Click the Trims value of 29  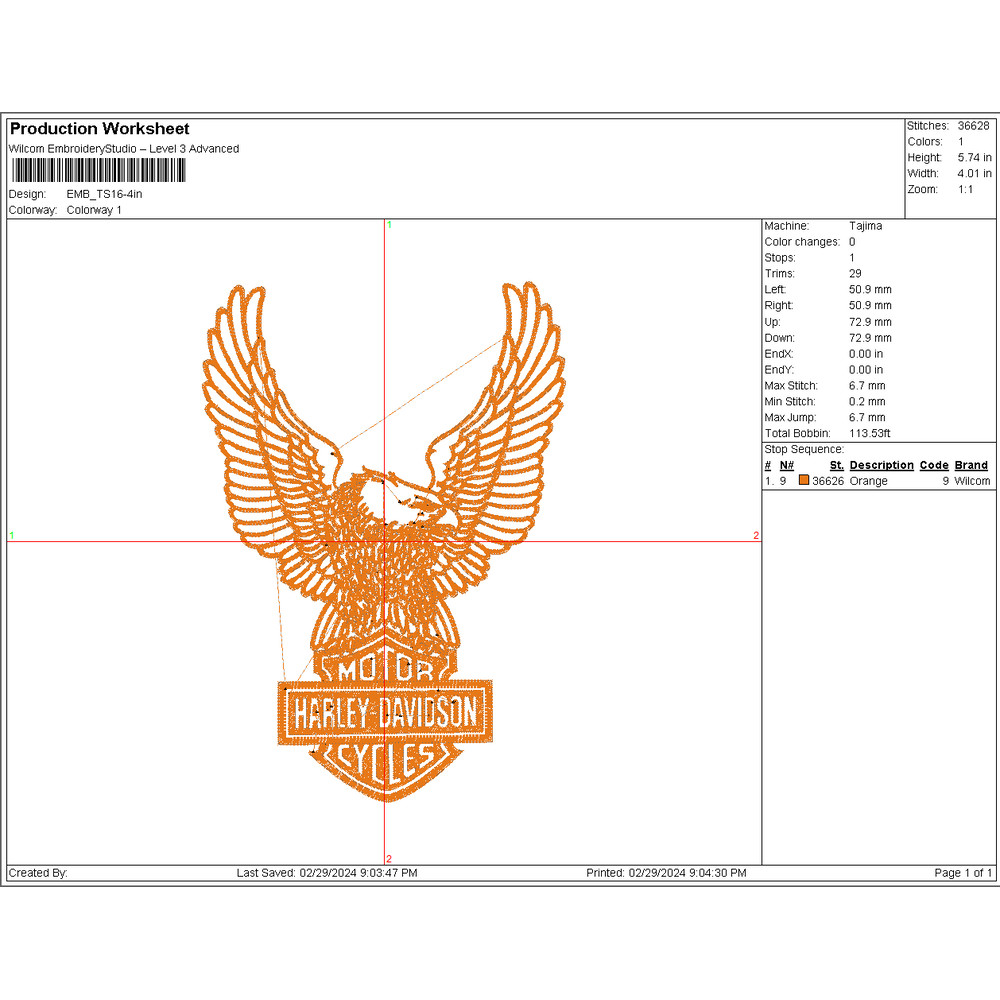click(853, 273)
